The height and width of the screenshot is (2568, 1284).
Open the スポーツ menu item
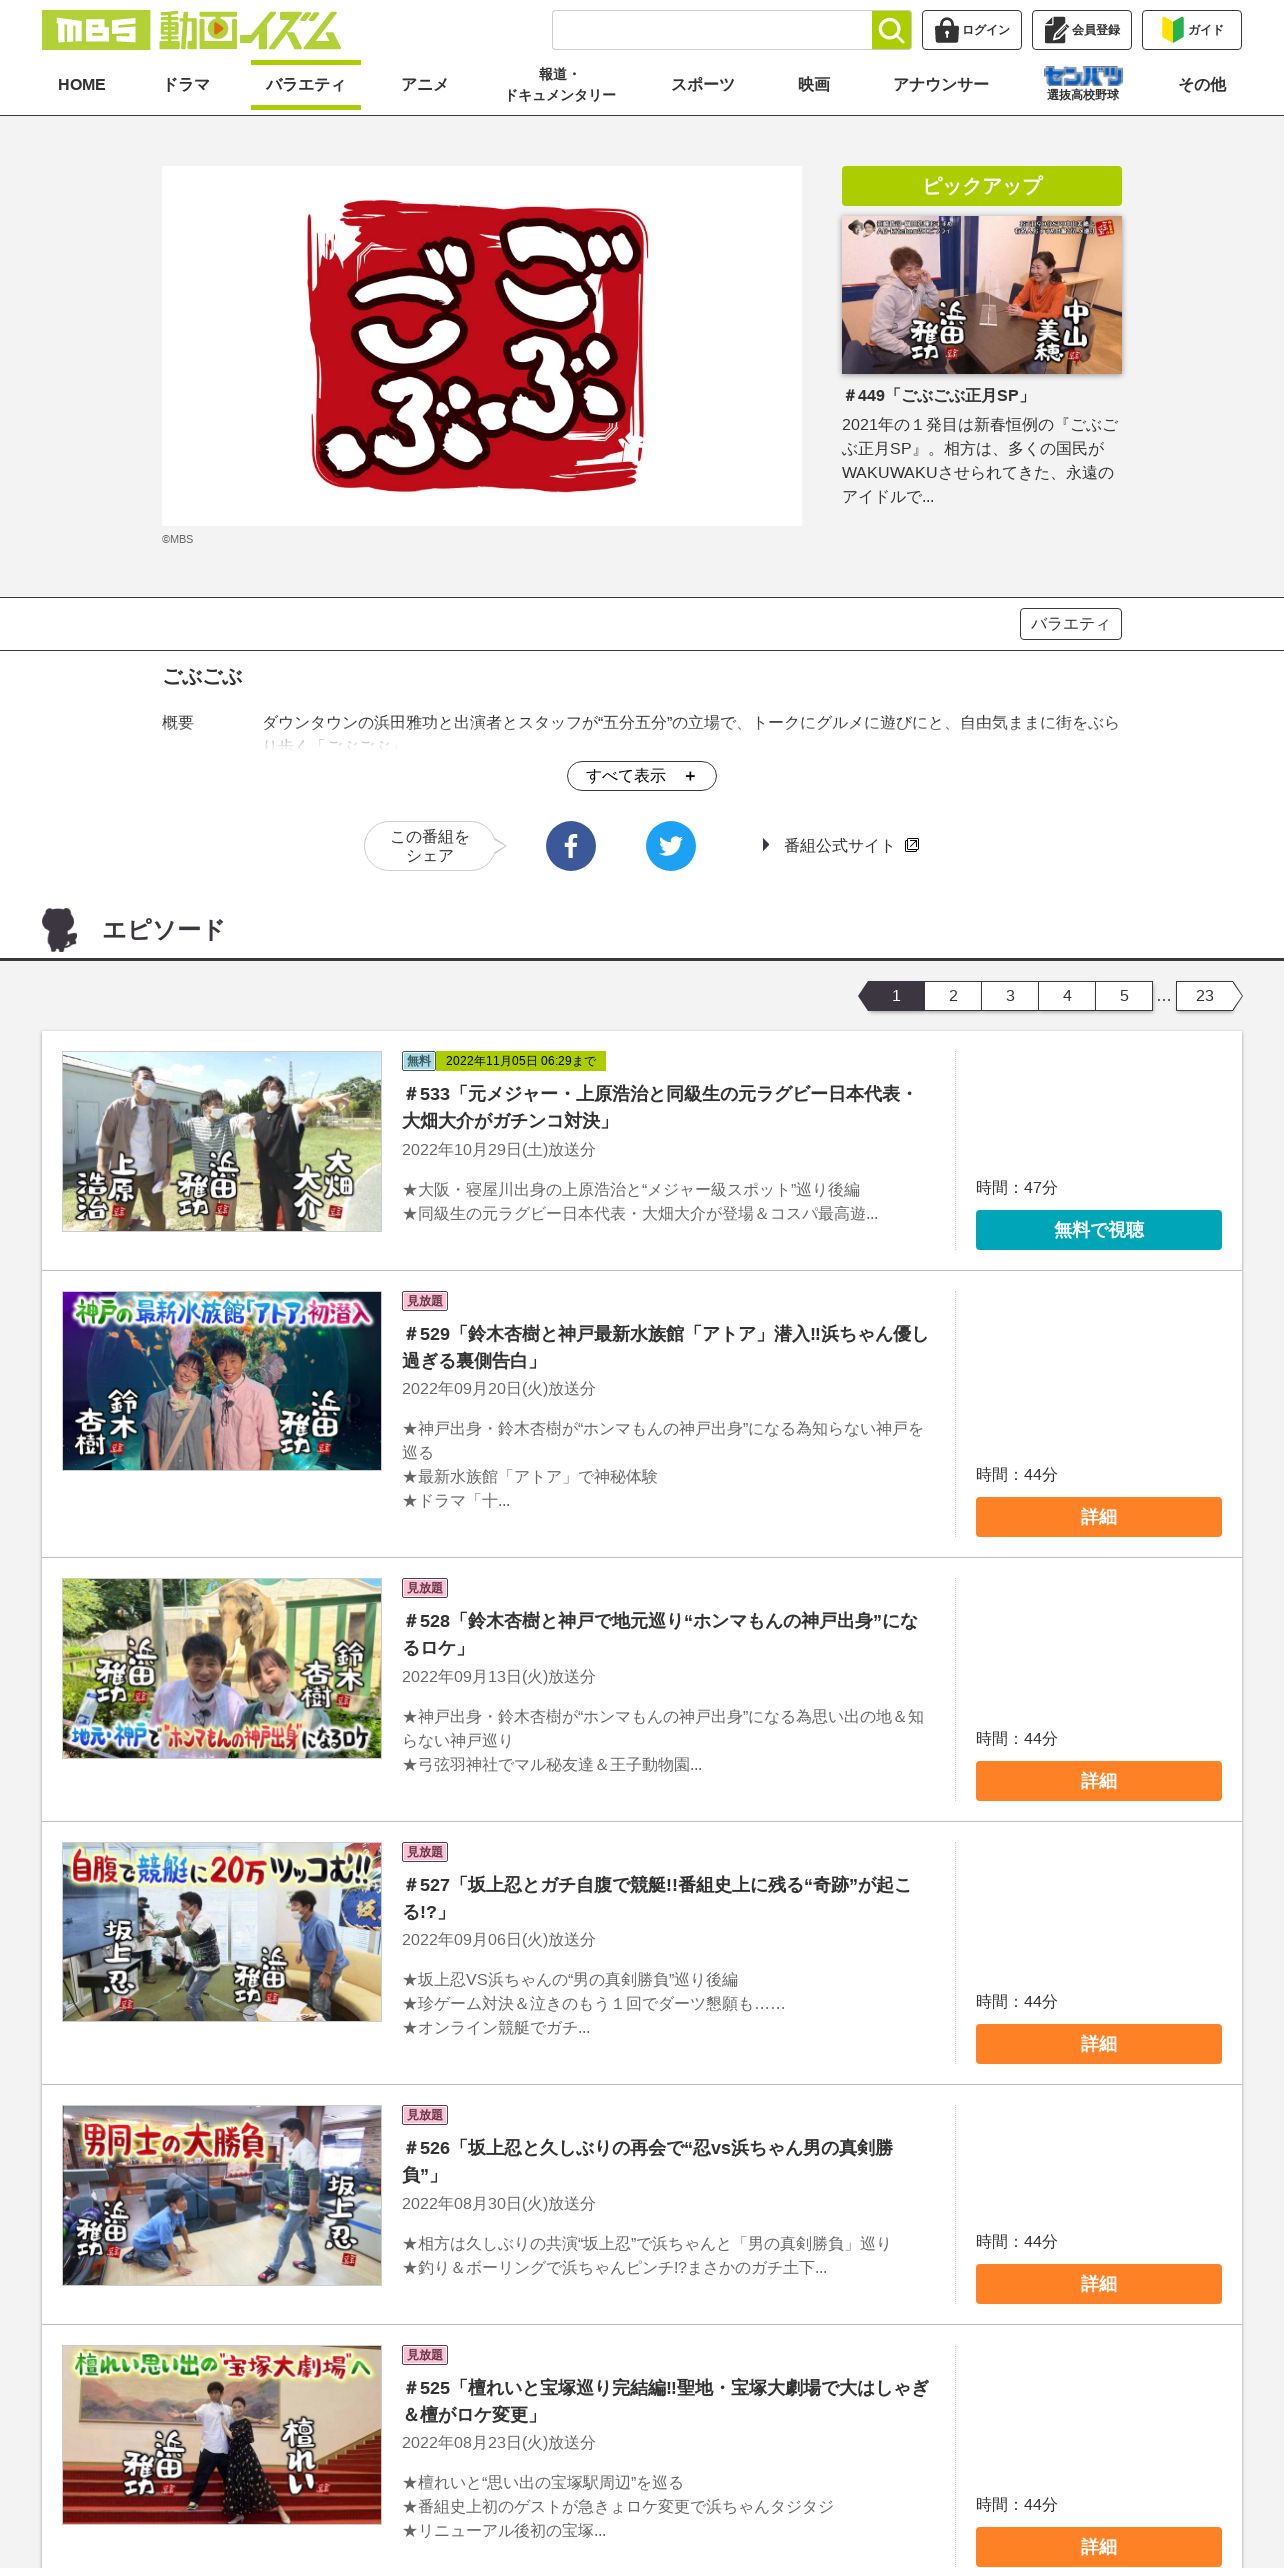click(702, 85)
